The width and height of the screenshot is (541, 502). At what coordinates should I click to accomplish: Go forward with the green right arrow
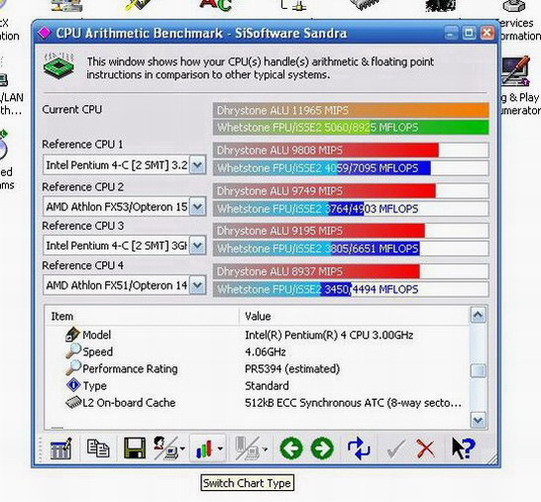[x=322, y=449]
